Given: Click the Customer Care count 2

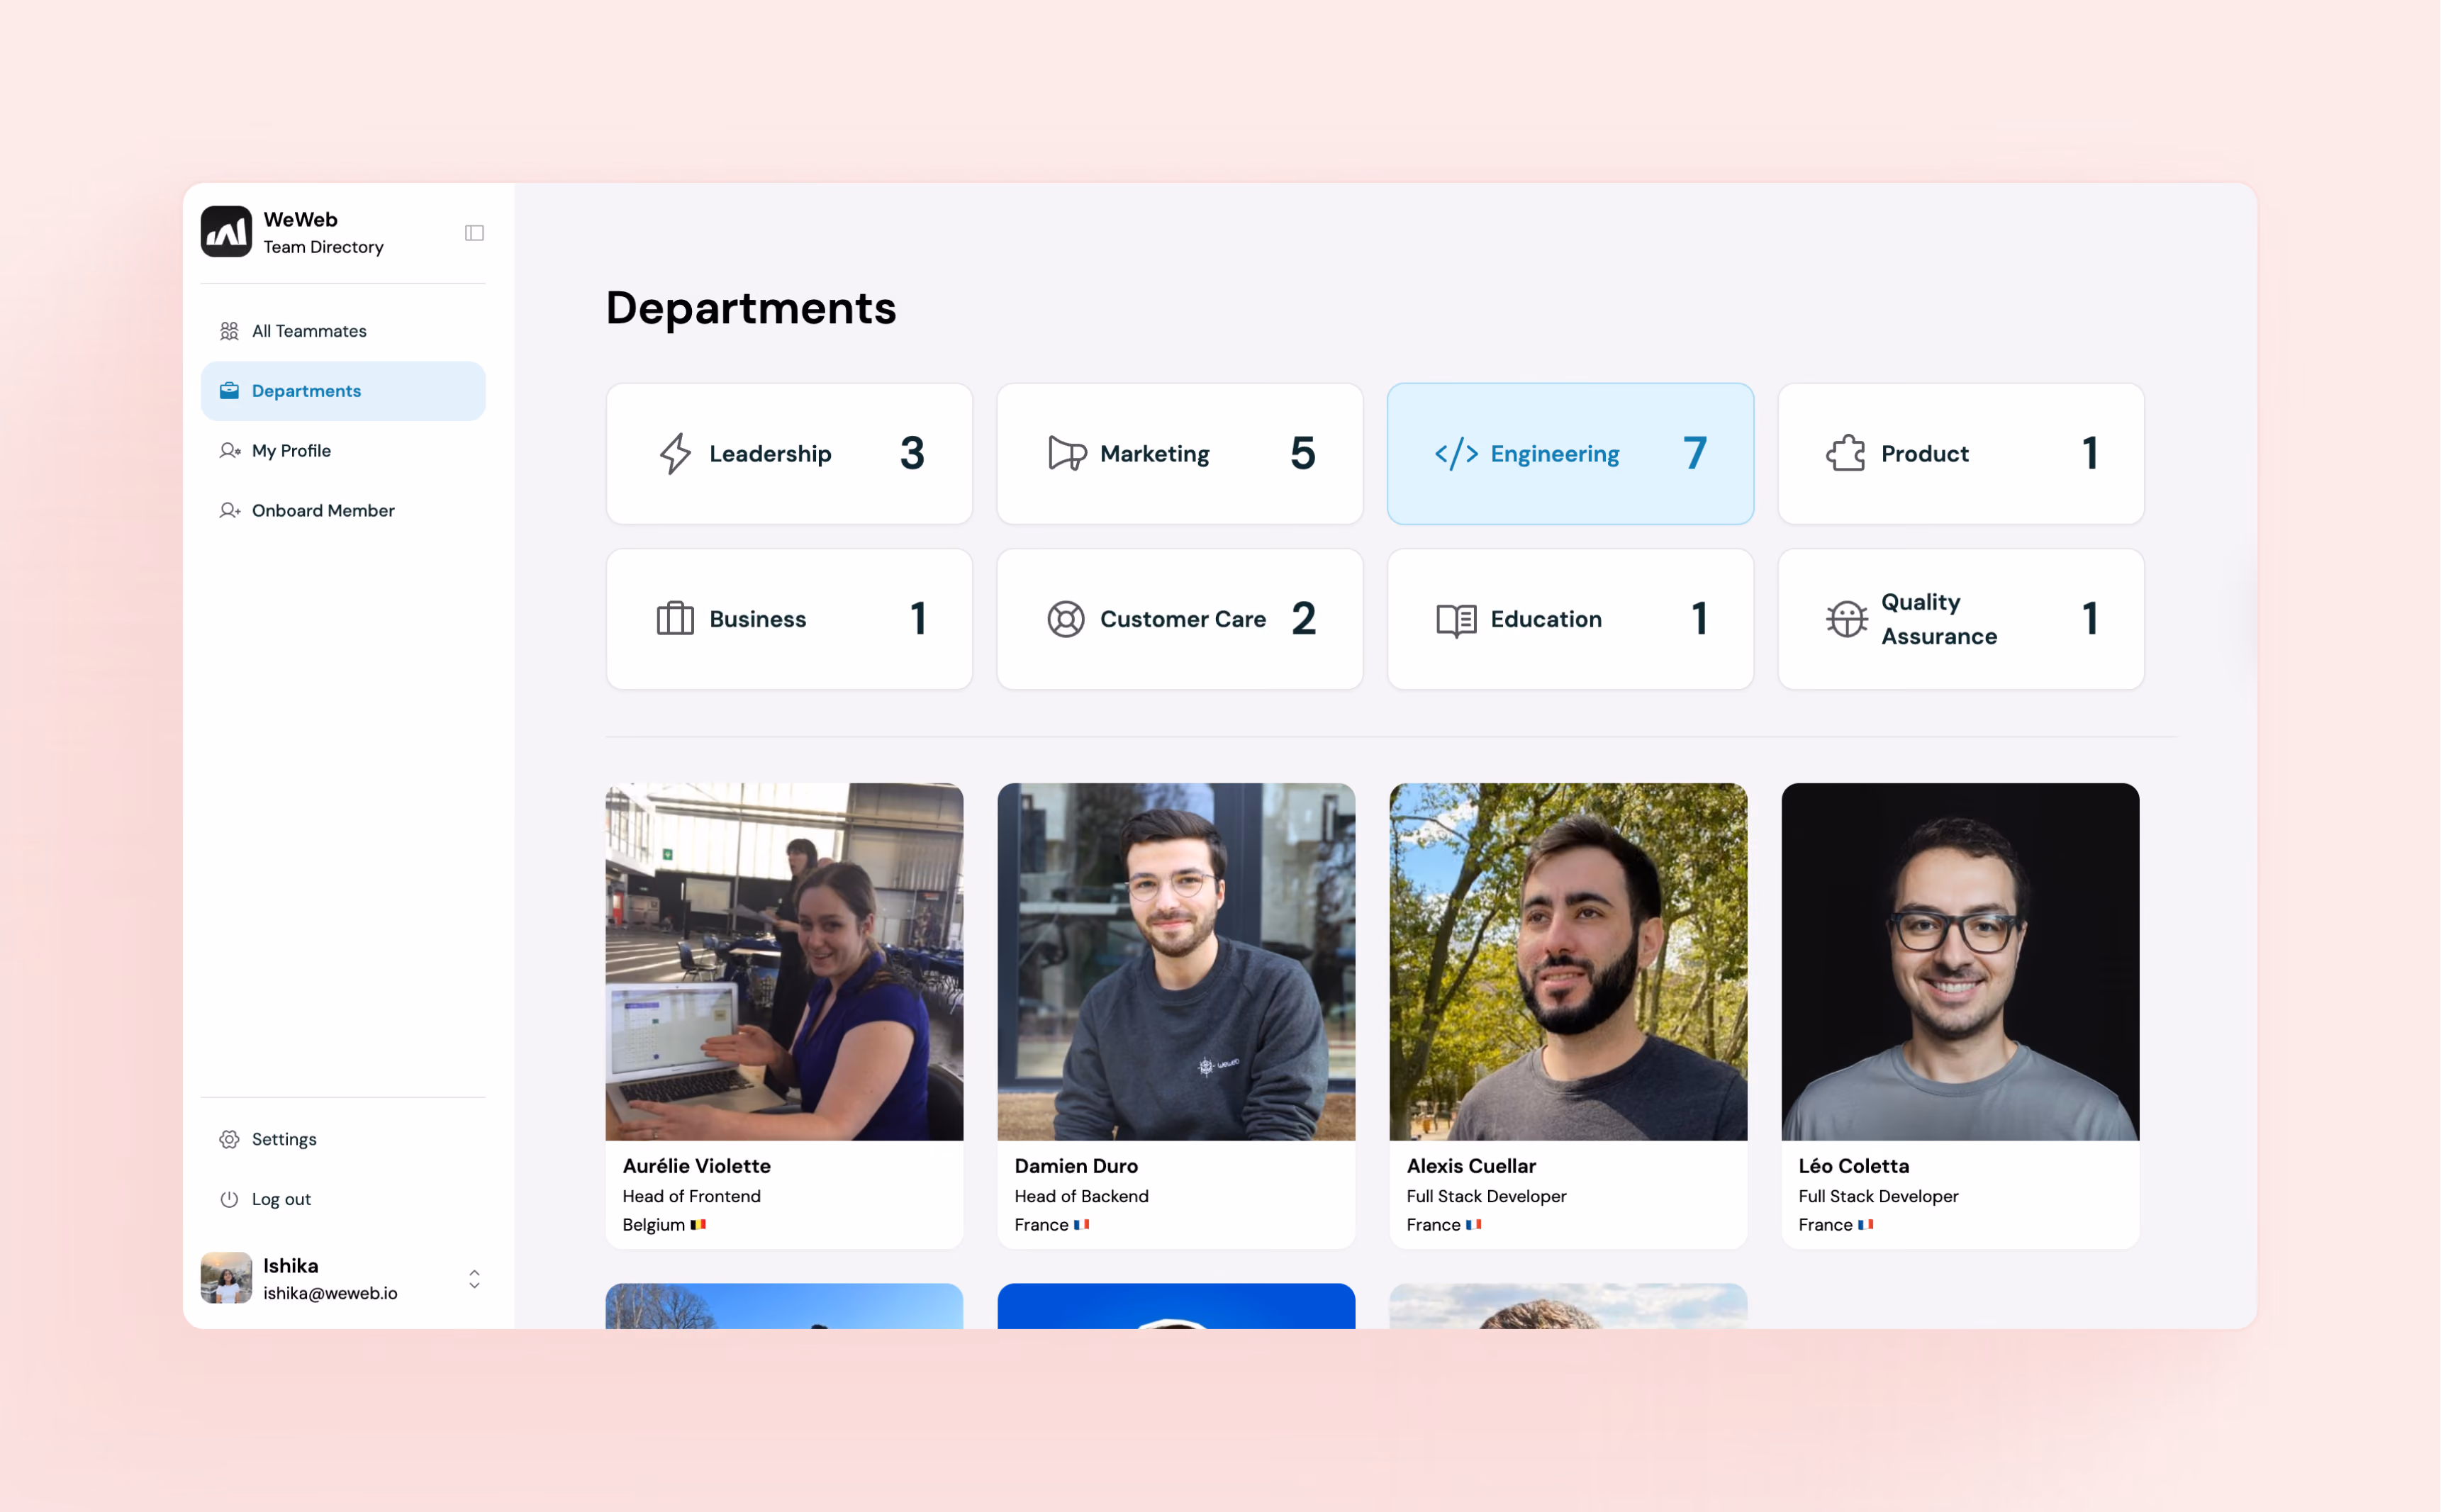Looking at the screenshot, I should [1303, 619].
